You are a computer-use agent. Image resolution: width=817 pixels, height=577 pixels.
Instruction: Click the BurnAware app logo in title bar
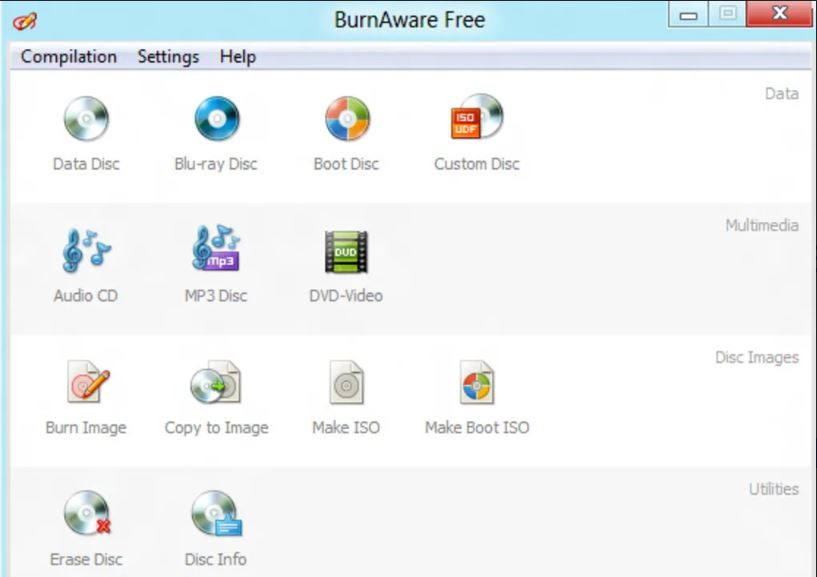coord(25,21)
